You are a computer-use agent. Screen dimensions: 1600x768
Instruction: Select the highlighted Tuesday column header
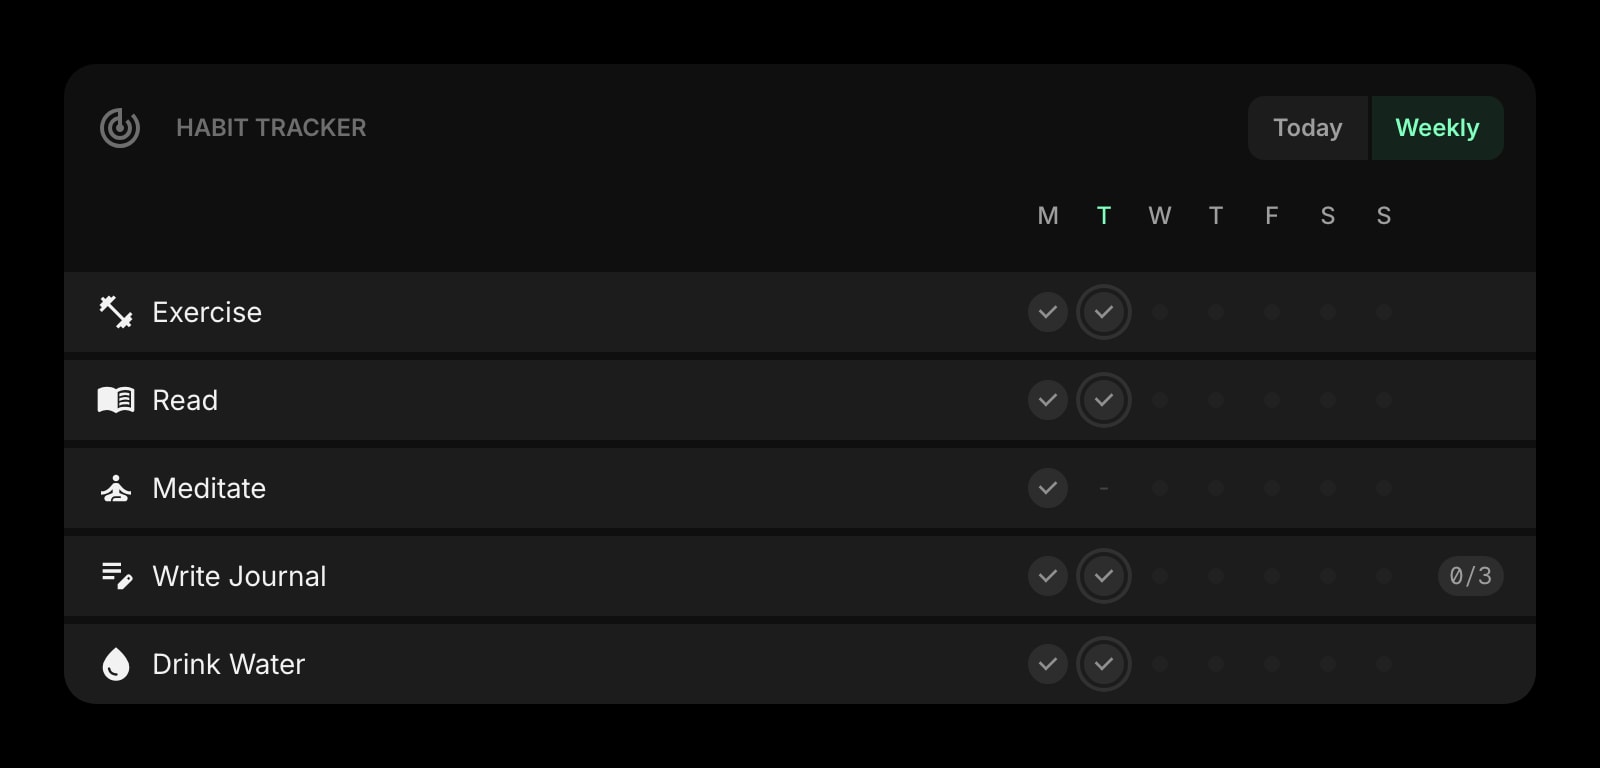pyautogui.click(x=1104, y=216)
